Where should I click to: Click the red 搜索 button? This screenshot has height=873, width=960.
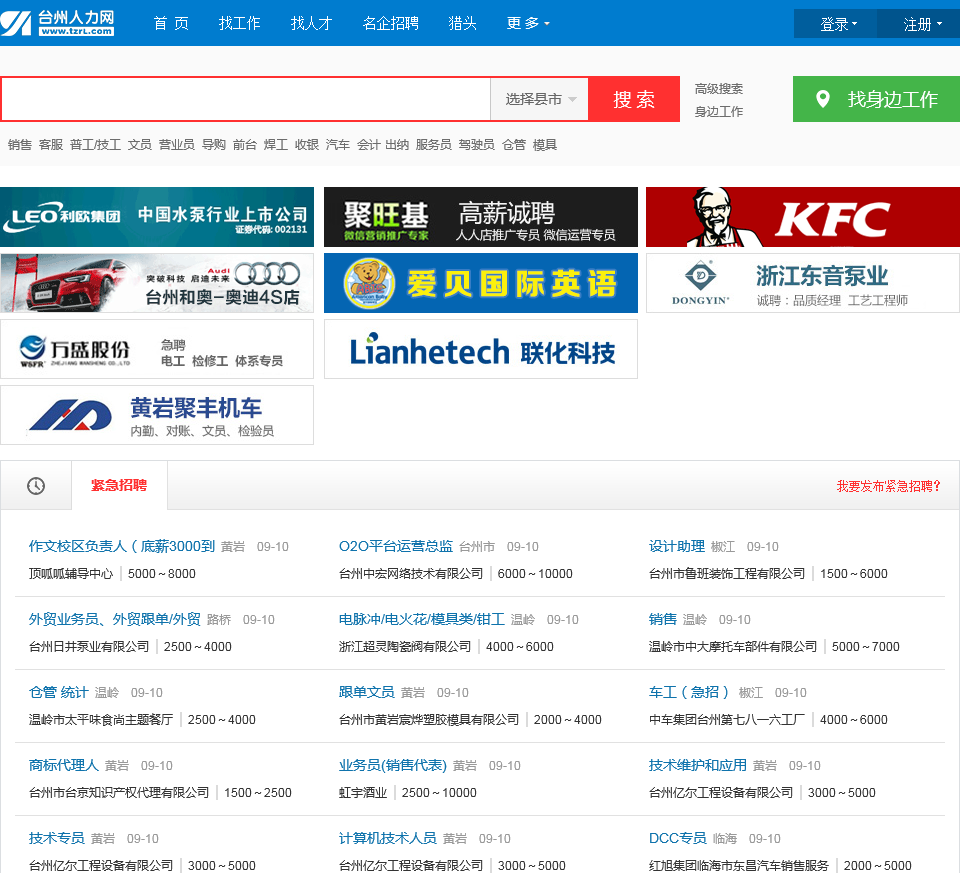[634, 99]
